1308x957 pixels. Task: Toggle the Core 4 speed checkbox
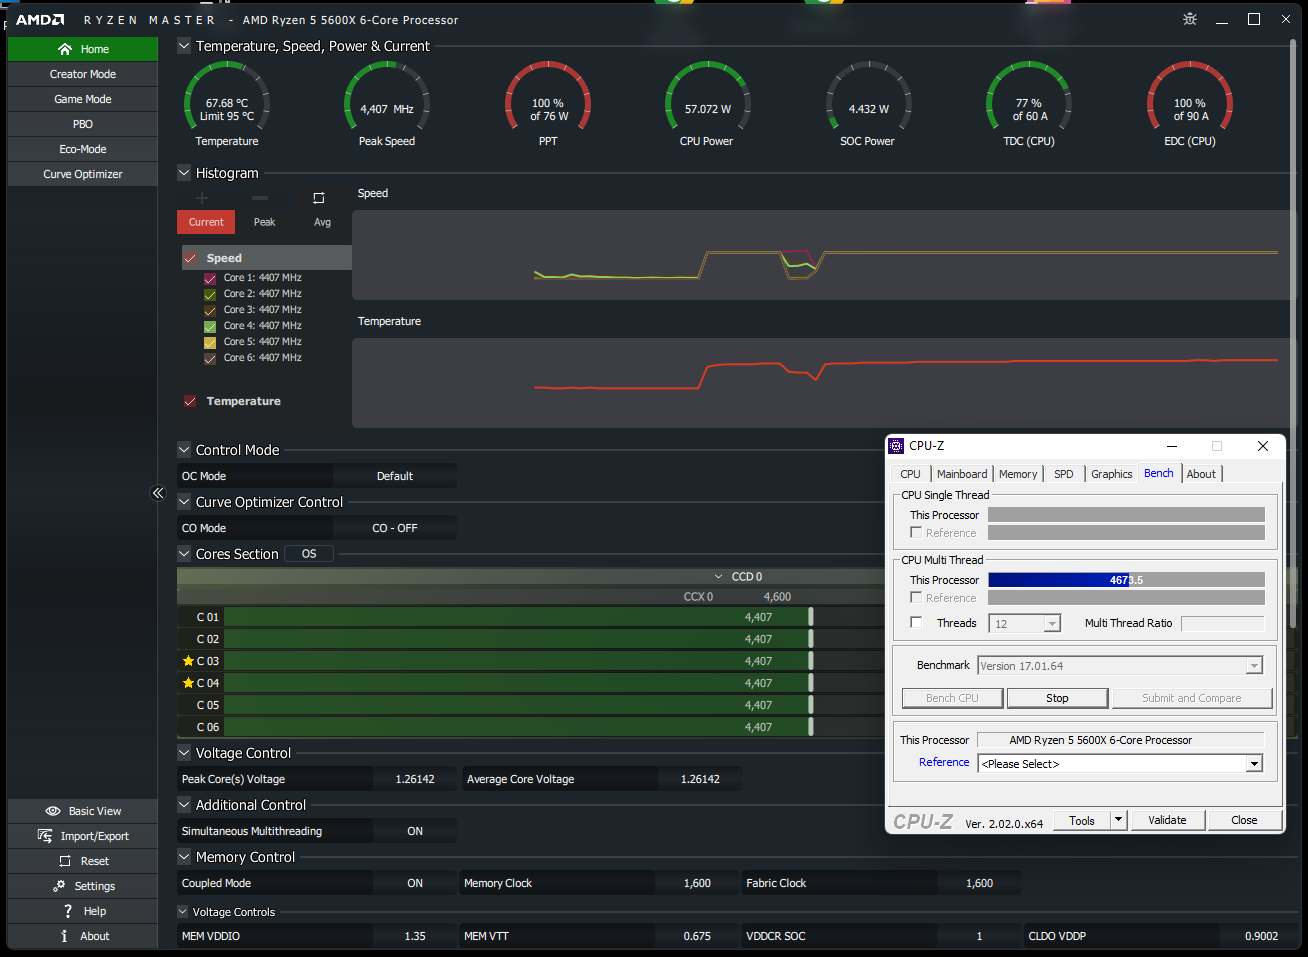[210, 326]
